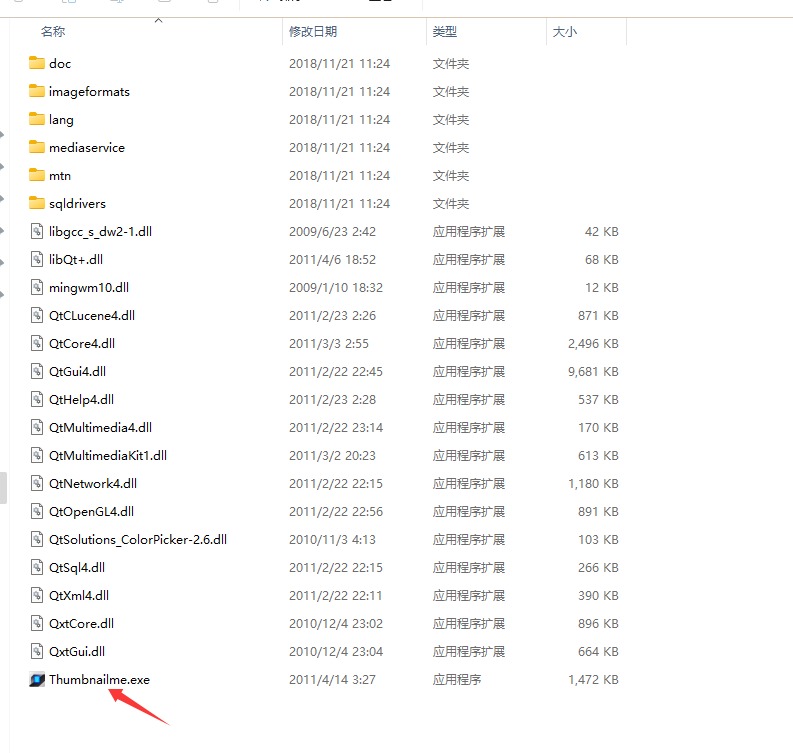Select the mediaservice folder icon
The height and width of the screenshot is (753, 793).
(x=36, y=147)
